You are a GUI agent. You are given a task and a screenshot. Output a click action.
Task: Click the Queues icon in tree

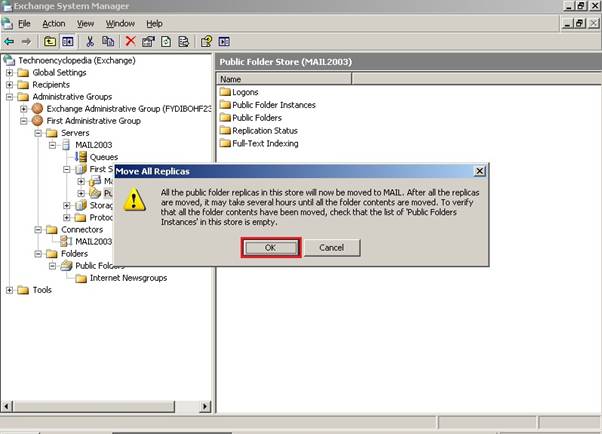pyautogui.click(x=81, y=157)
